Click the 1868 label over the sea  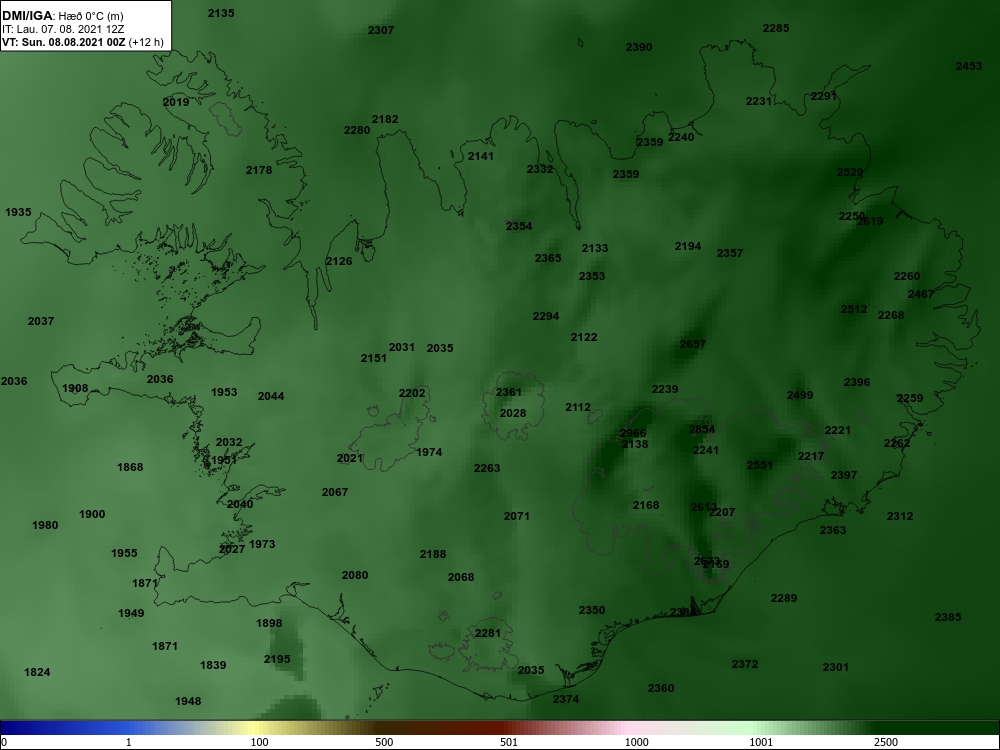130,468
